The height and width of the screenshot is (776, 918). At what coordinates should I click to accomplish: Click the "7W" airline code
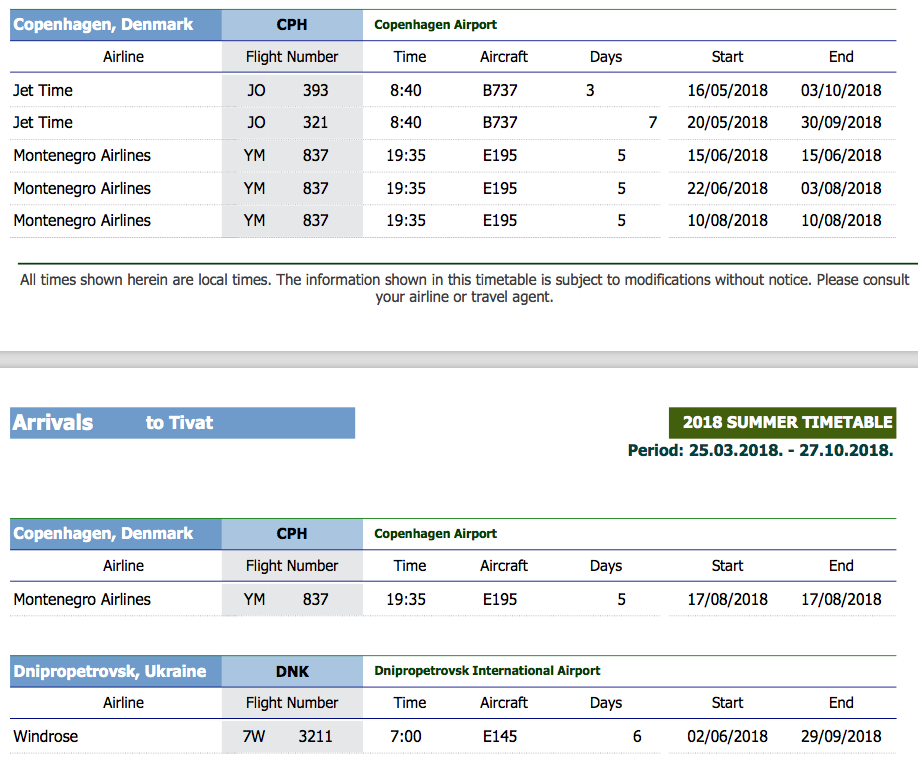point(254,736)
